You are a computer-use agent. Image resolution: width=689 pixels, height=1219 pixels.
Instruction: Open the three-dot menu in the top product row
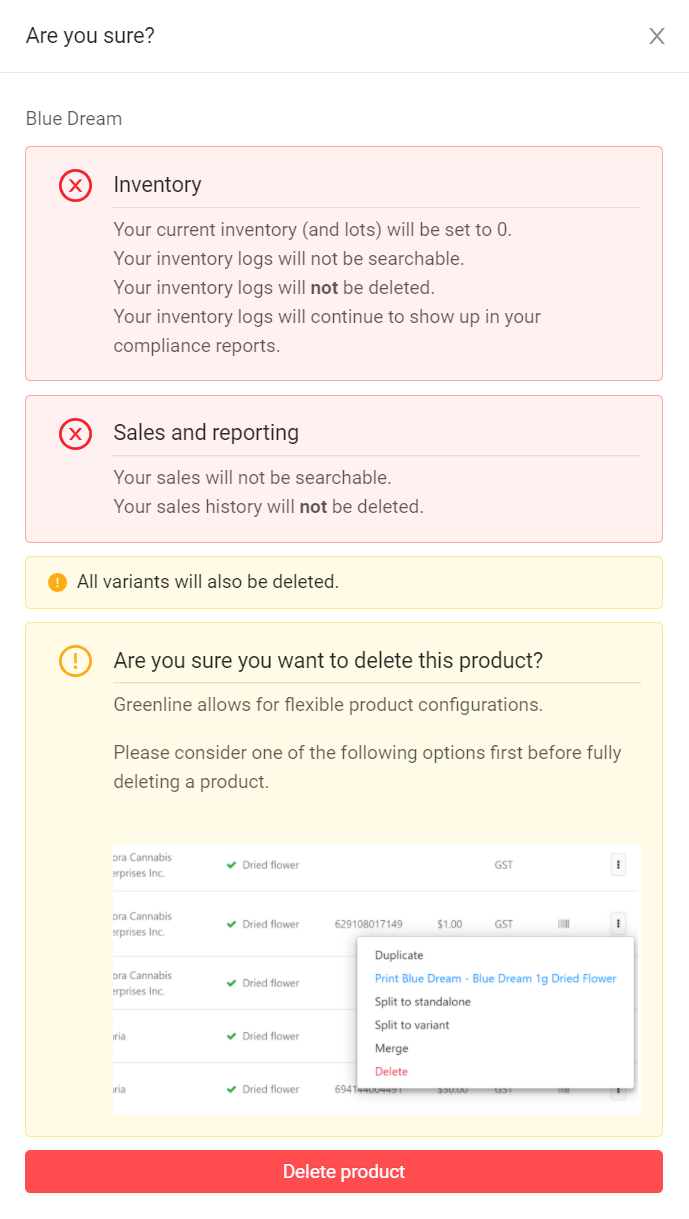point(618,865)
